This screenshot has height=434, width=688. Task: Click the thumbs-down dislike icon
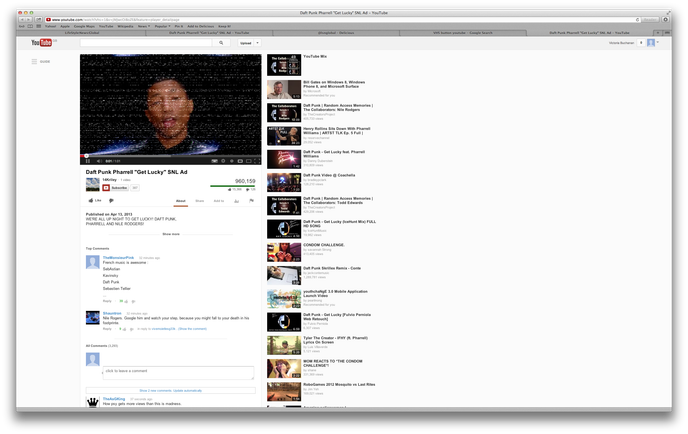113,201
